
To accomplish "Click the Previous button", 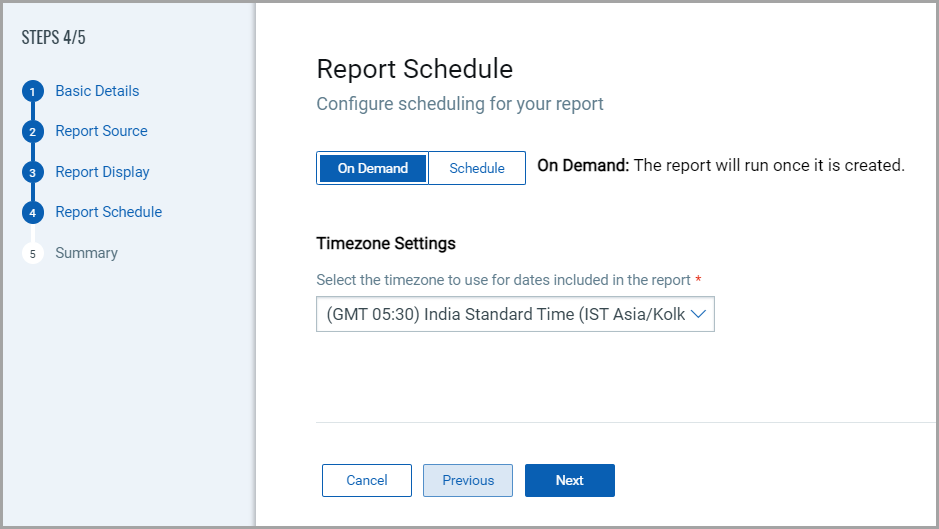I will (468, 480).
